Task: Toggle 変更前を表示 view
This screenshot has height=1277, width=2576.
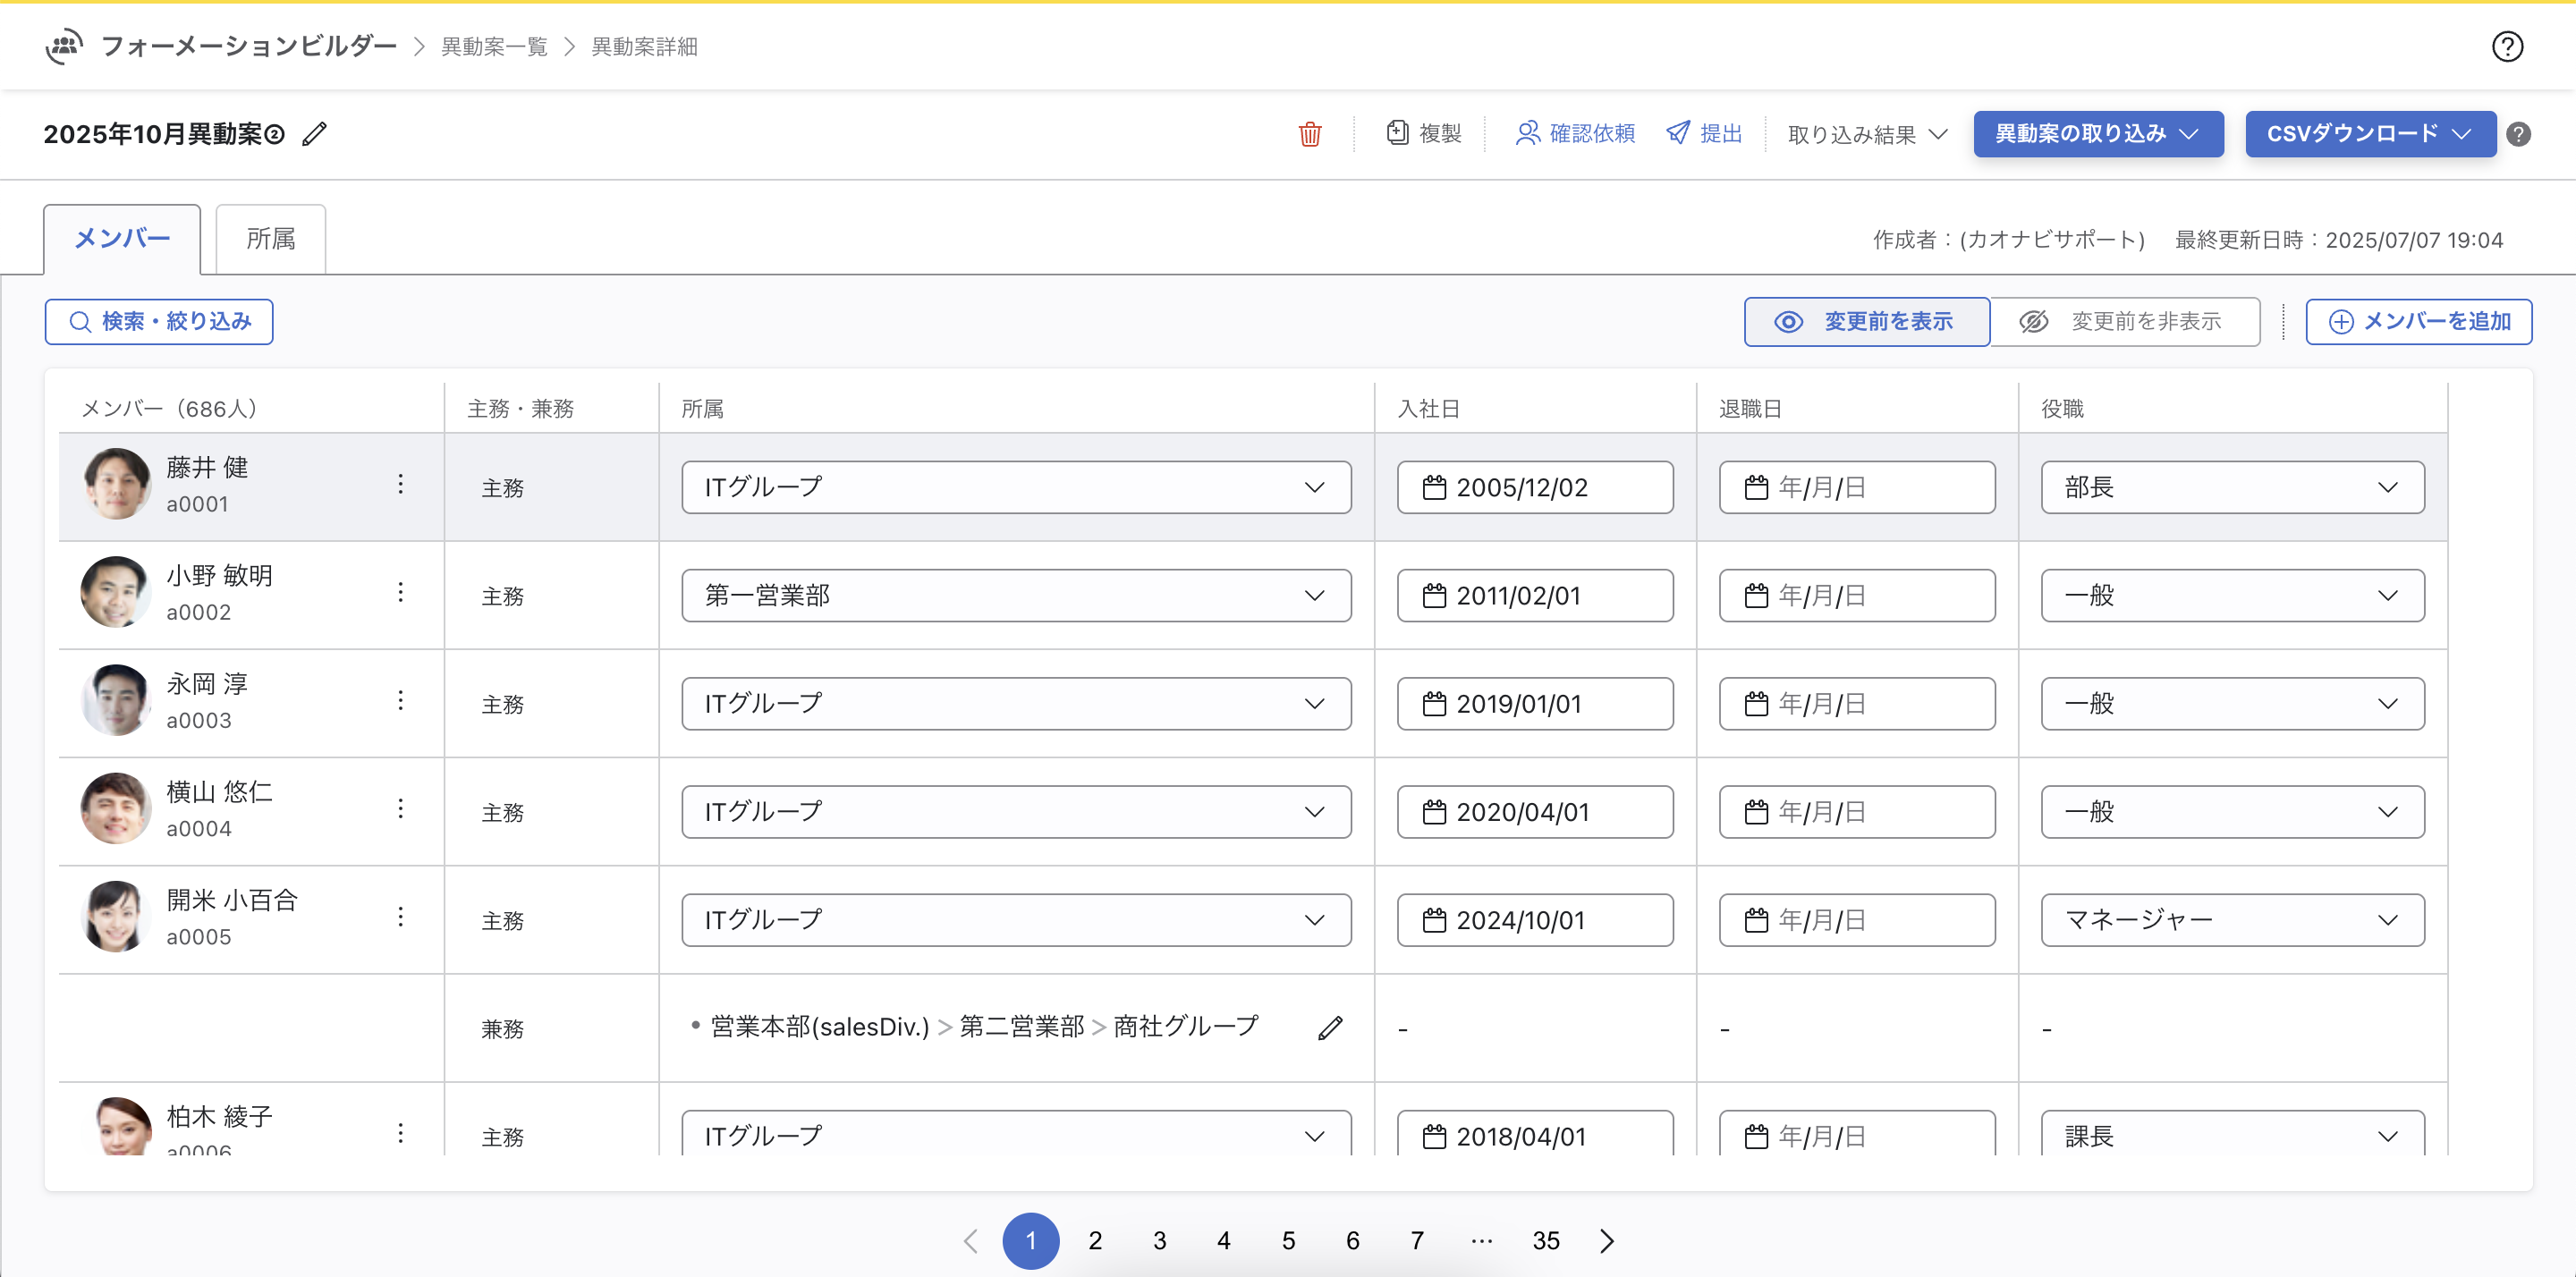Action: coord(1866,322)
